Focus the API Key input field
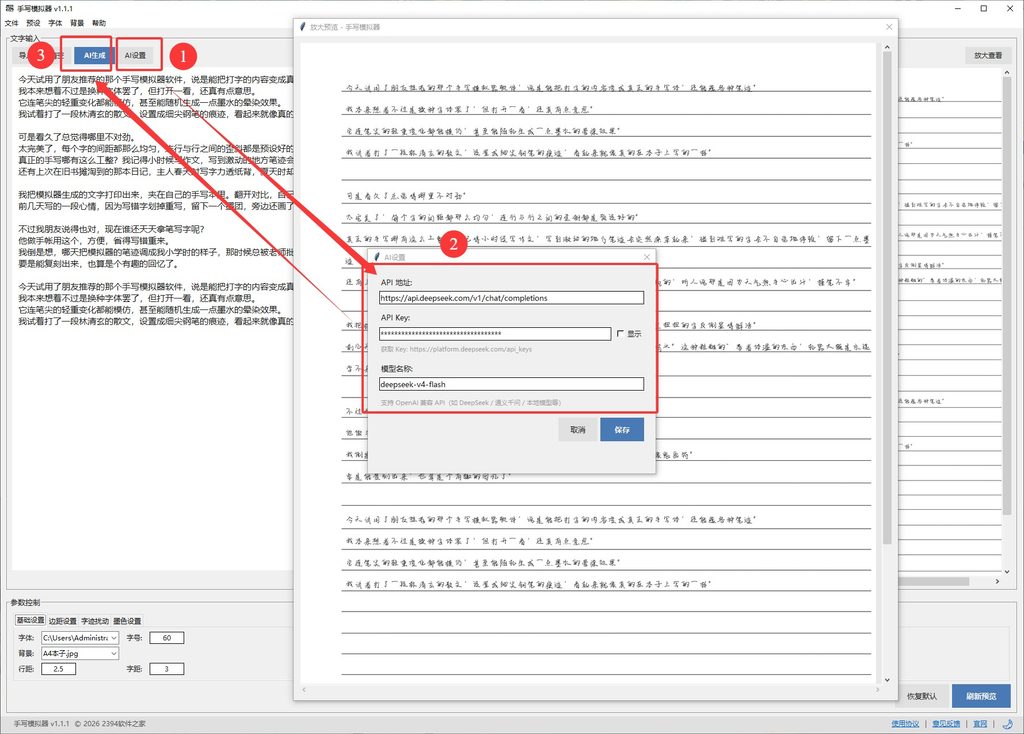The width and height of the screenshot is (1024, 734). click(x=494, y=333)
